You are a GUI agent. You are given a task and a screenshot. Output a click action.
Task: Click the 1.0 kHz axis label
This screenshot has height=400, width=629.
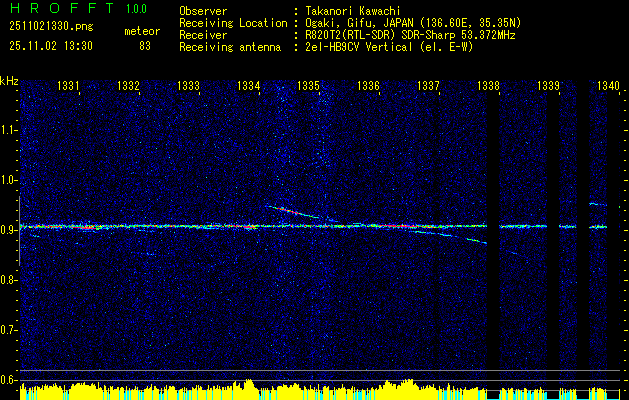point(8,181)
